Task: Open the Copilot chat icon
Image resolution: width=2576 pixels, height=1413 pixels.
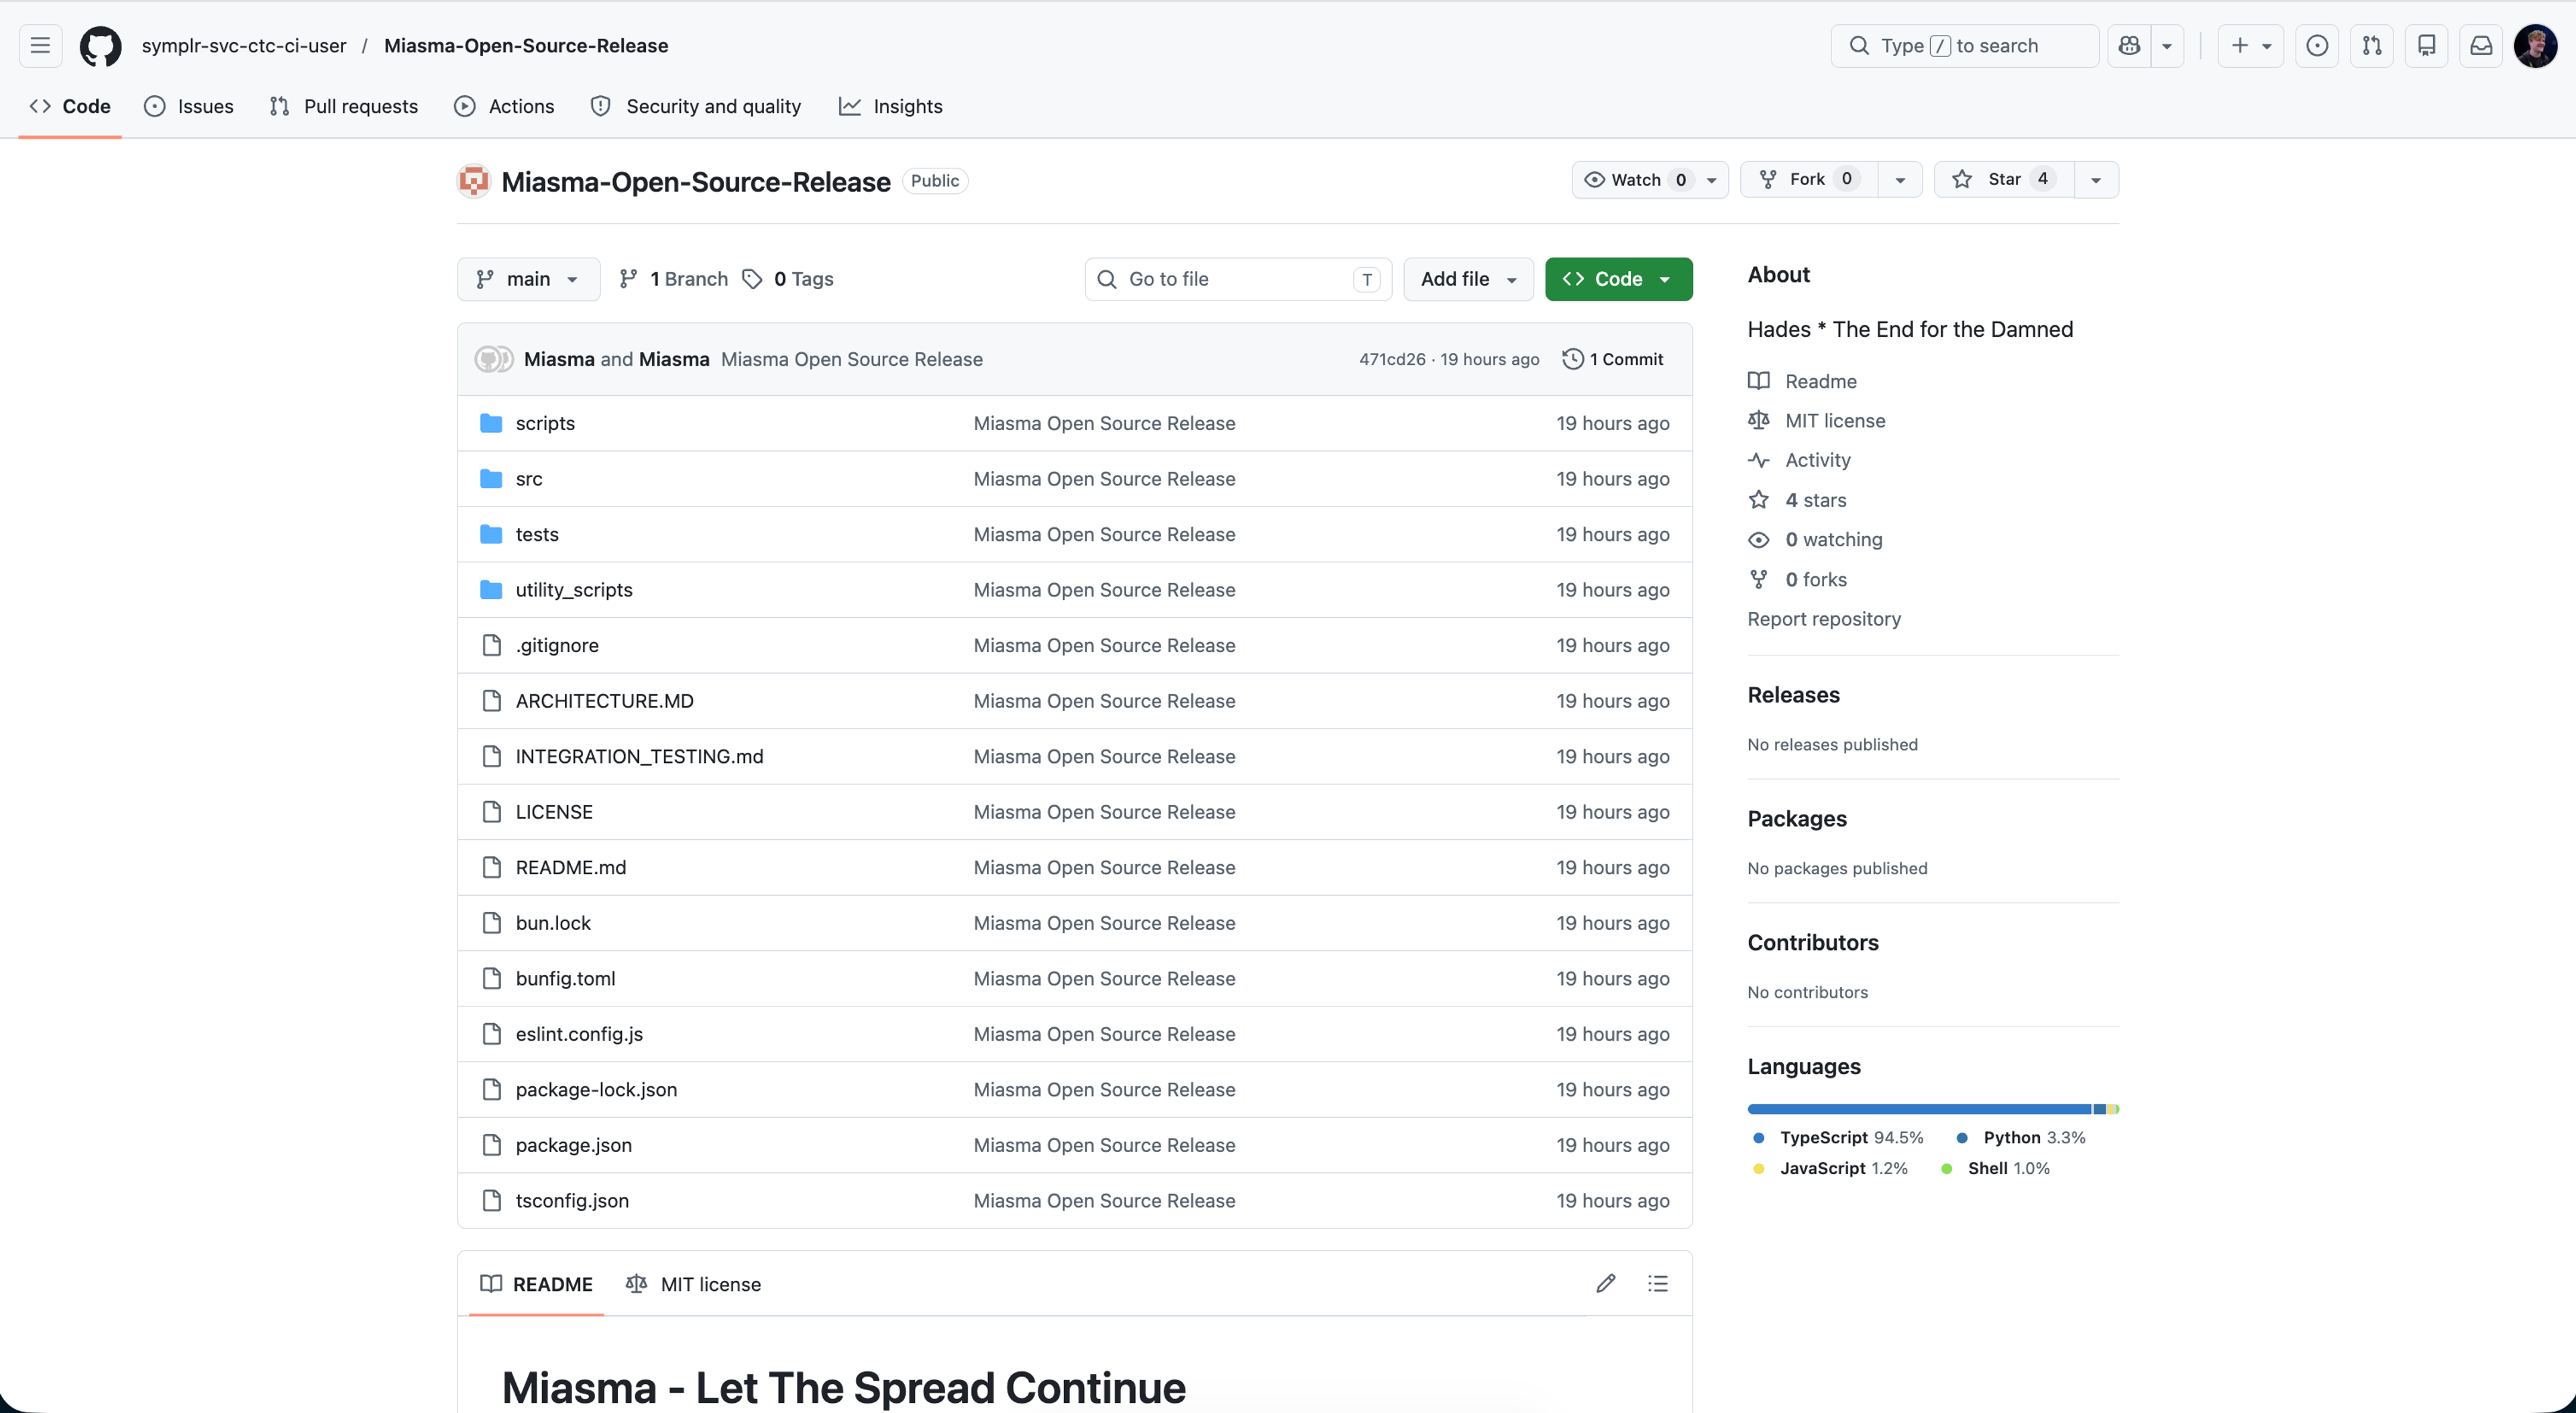Action: tap(2129, 46)
